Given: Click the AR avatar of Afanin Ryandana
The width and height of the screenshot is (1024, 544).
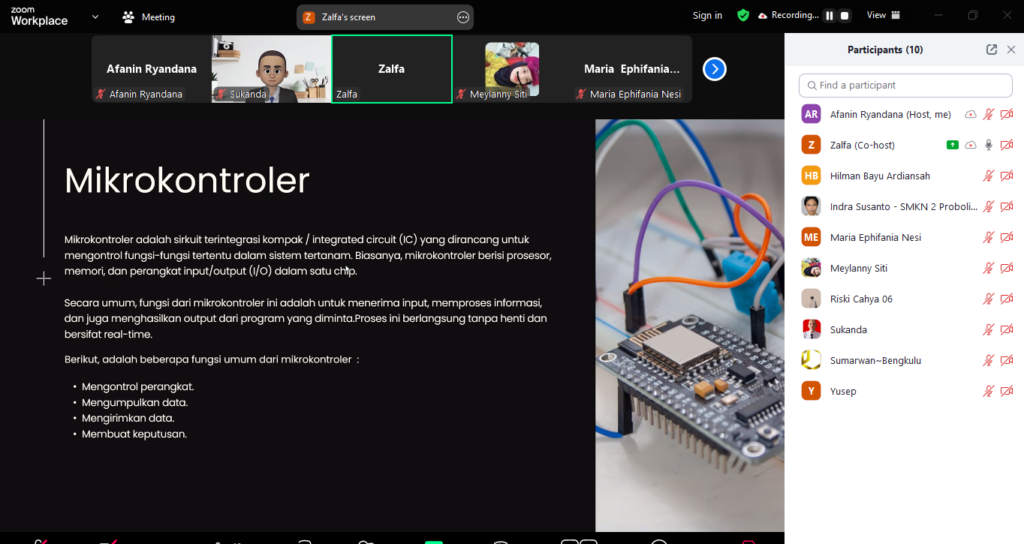Looking at the screenshot, I should [x=811, y=114].
